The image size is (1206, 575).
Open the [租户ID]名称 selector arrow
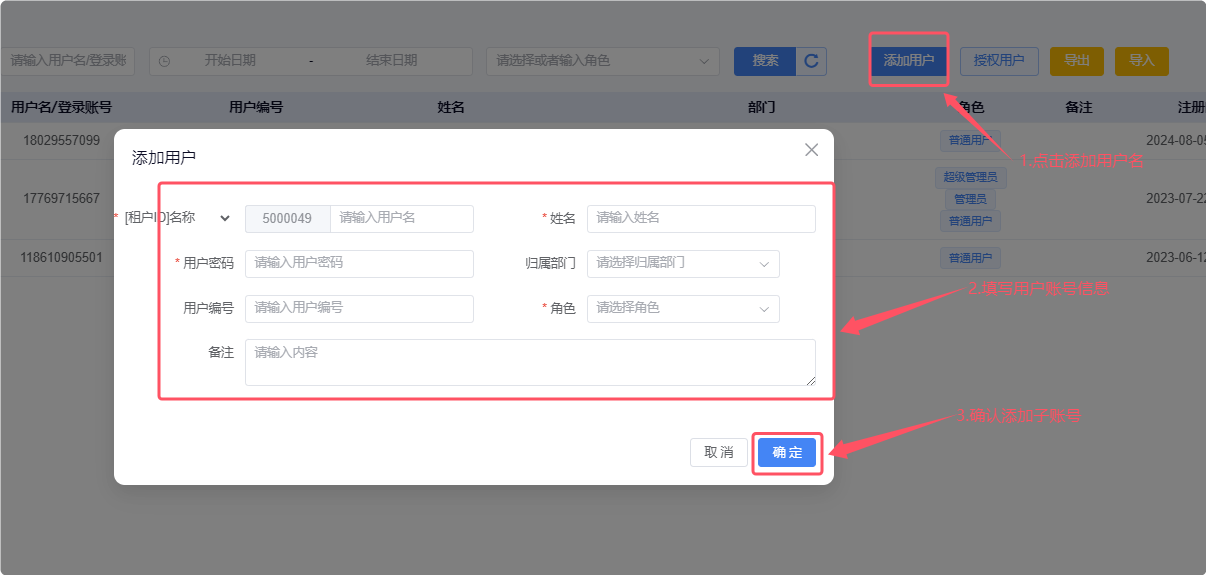click(x=225, y=218)
